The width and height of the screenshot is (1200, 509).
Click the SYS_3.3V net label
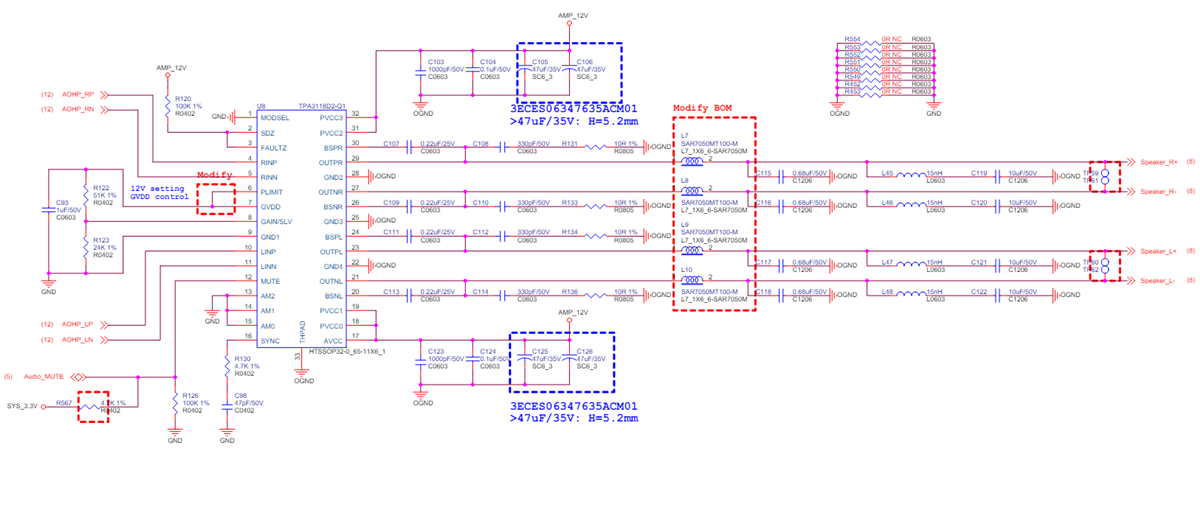(x=24, y=406)
